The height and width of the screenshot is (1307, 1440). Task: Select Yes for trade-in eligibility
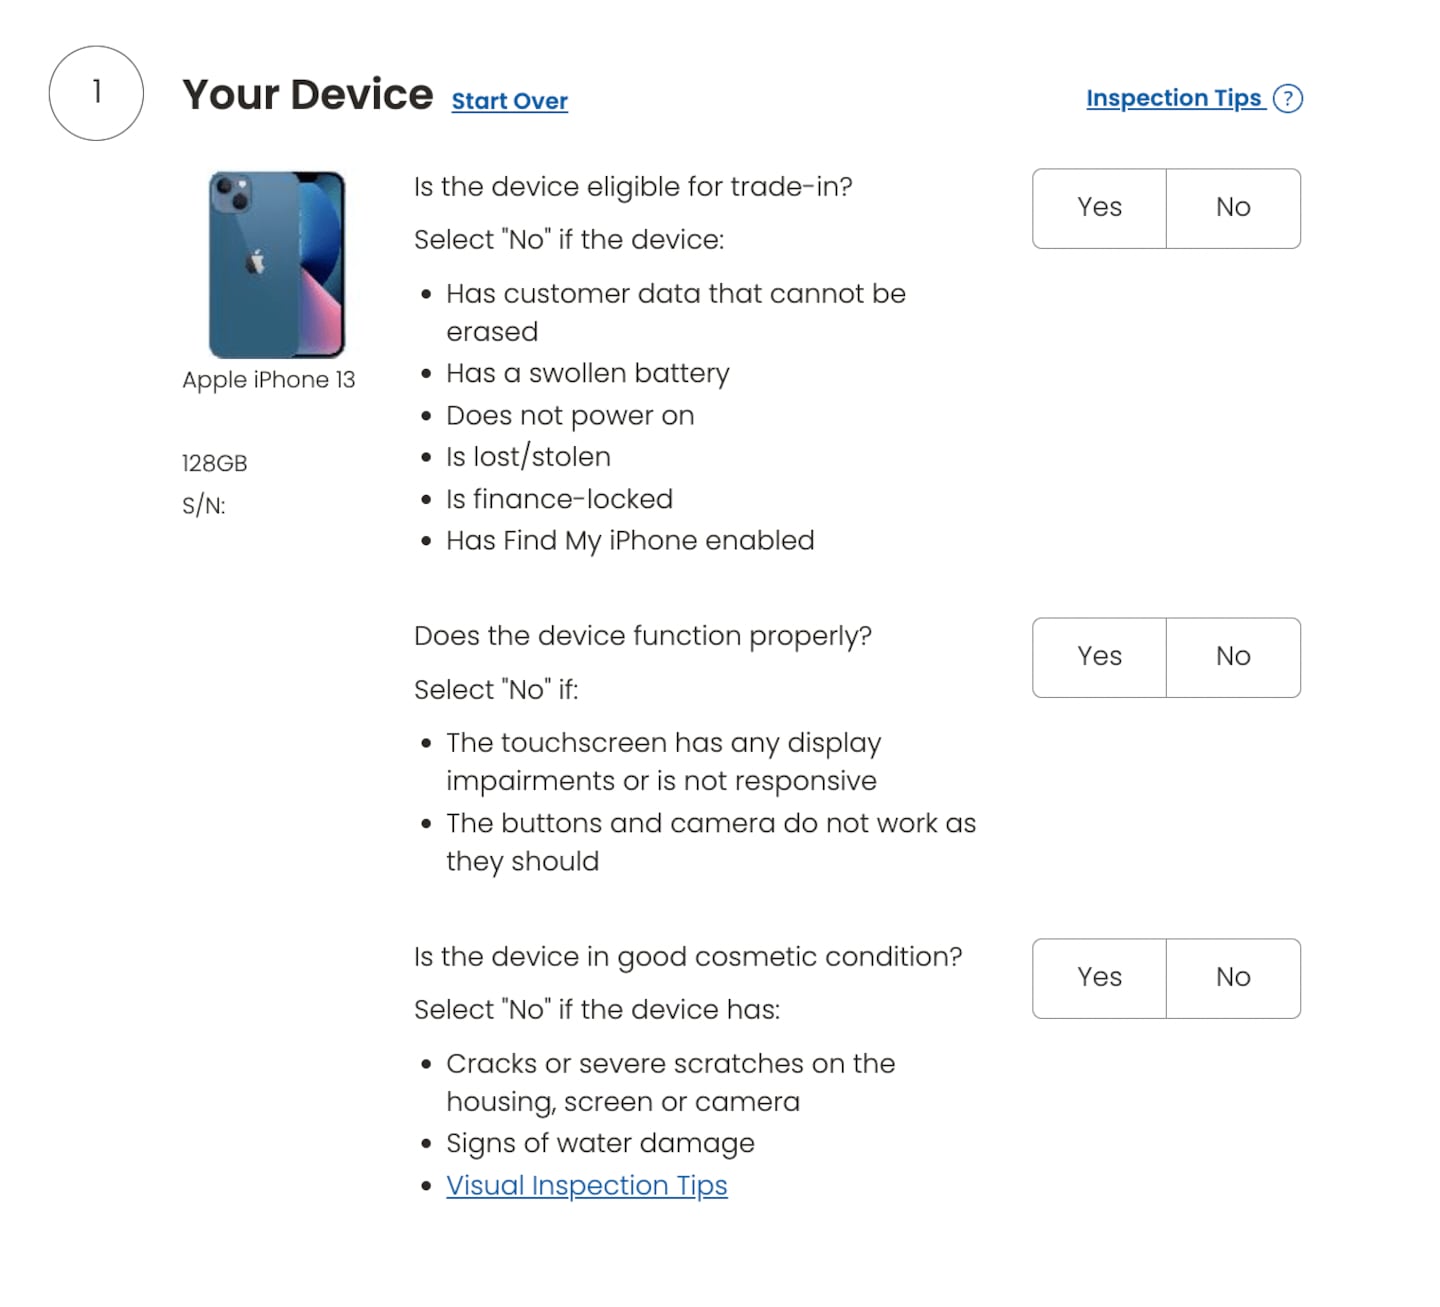point(1099,208)
